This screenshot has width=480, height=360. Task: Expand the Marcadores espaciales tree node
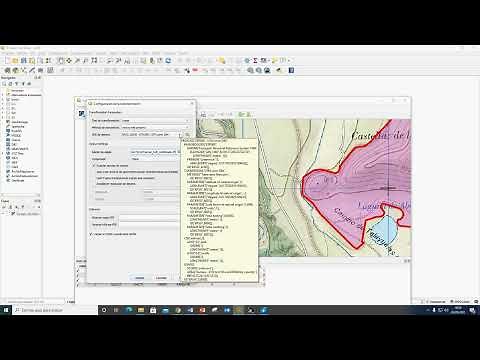(x=3, y=95)
